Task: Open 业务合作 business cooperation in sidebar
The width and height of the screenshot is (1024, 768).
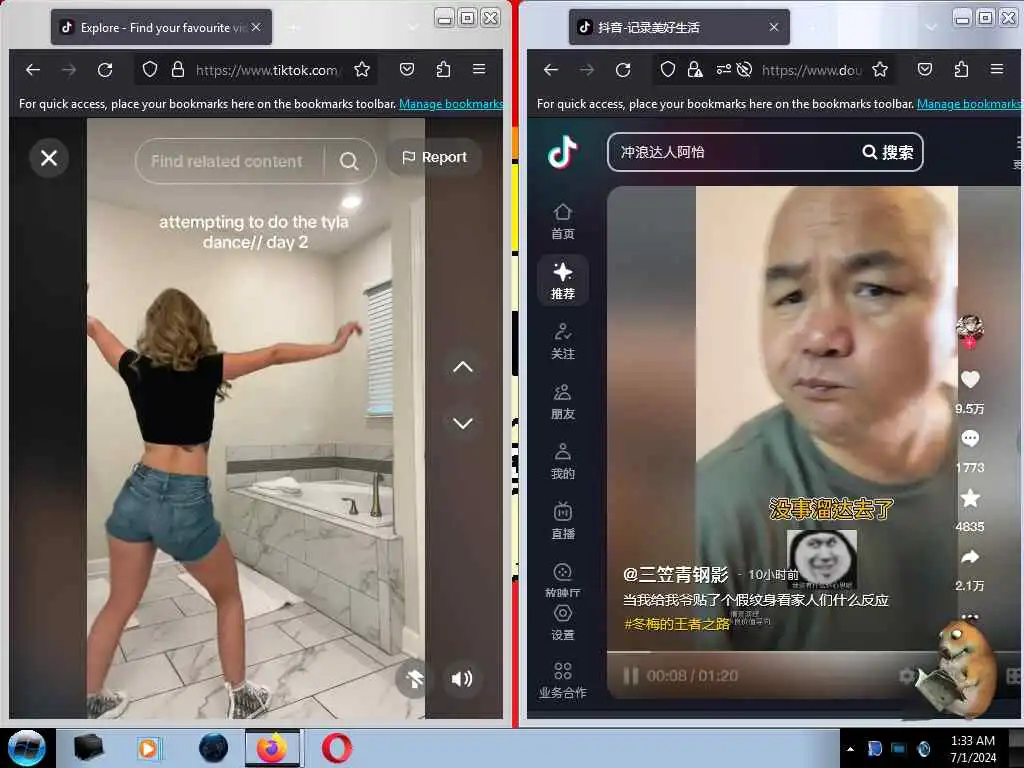Action: click(x=563, y=680)
